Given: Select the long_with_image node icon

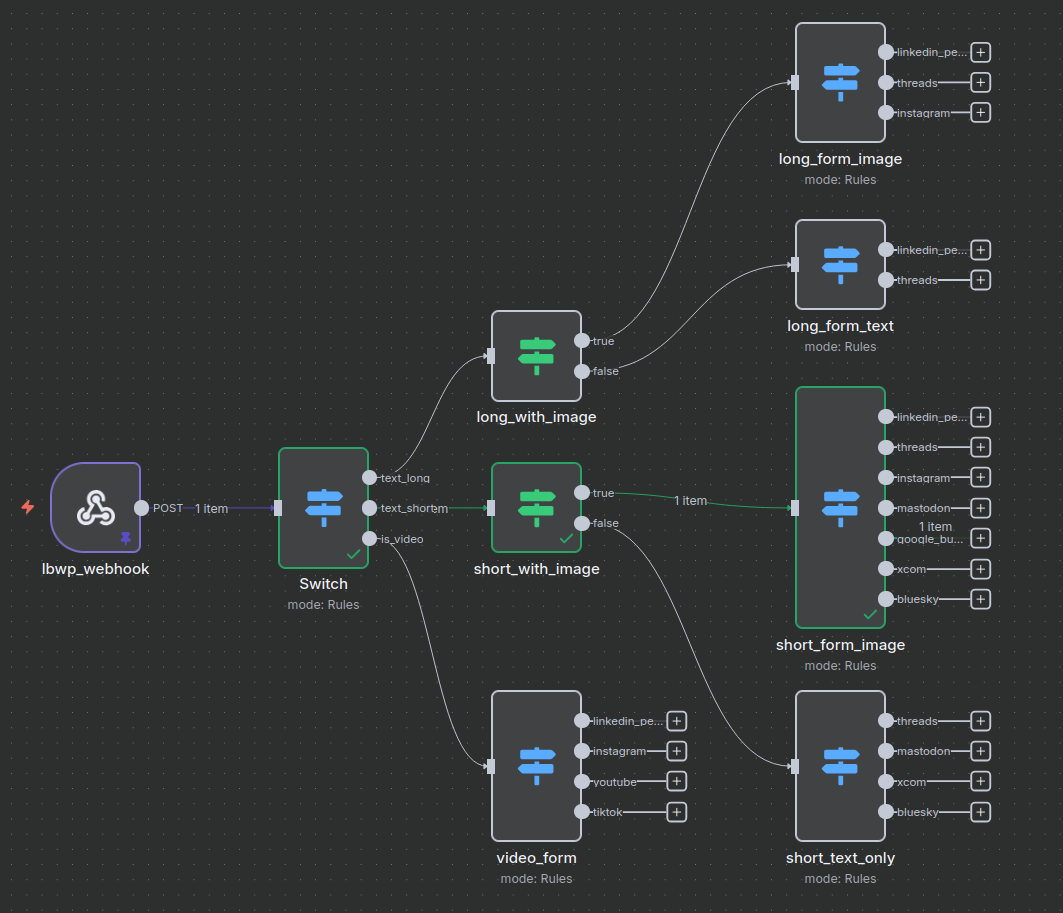Looking at the screenshot, I should tap(536, 356).
